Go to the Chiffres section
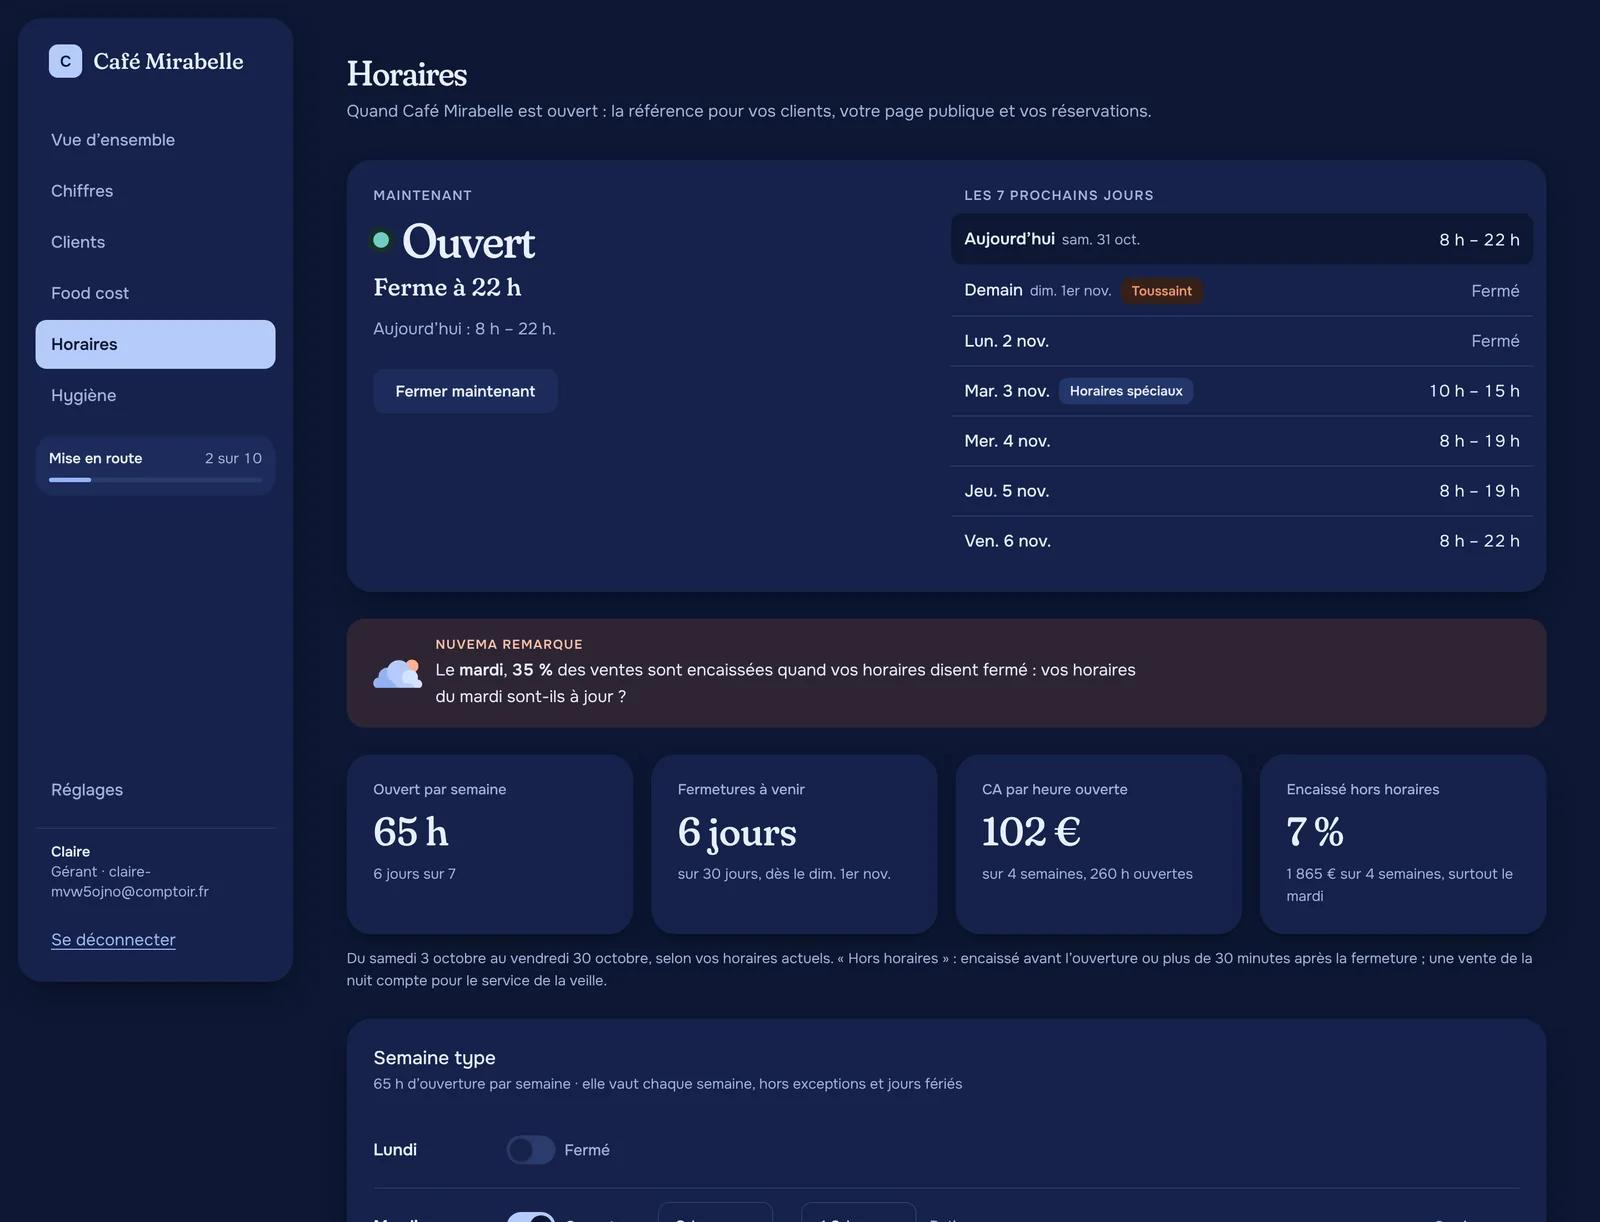The width and height of the screenshot is (1600, 1222). coord(155,191)
